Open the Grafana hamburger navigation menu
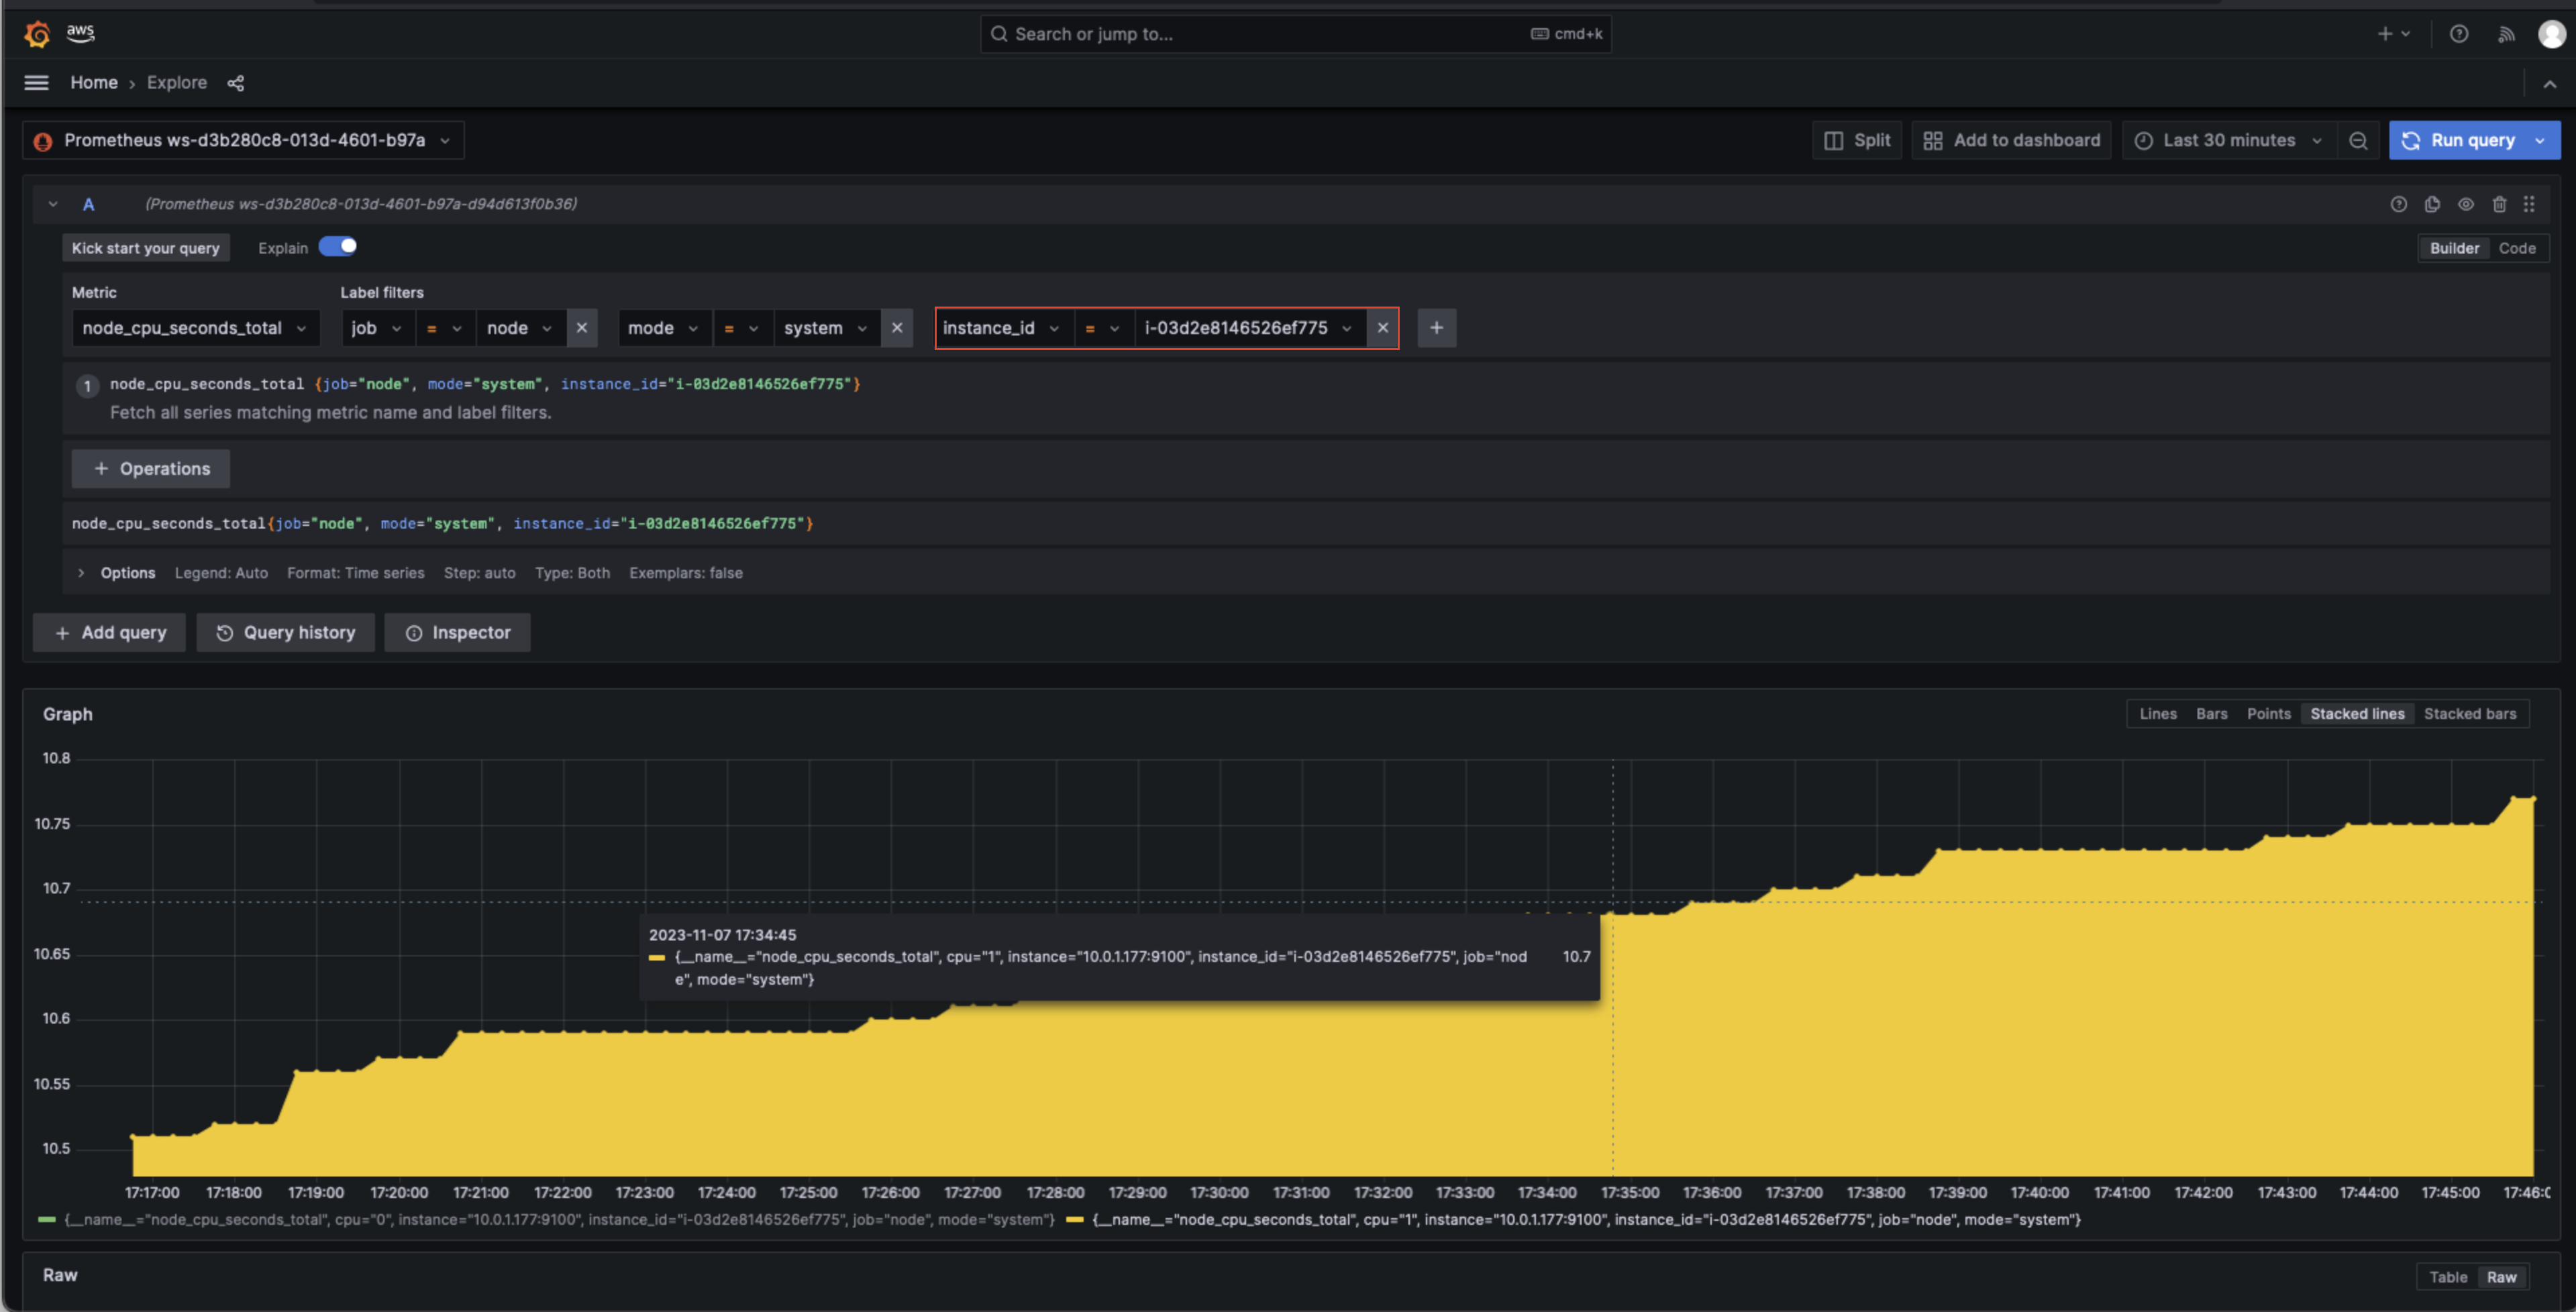 (36, 82)
